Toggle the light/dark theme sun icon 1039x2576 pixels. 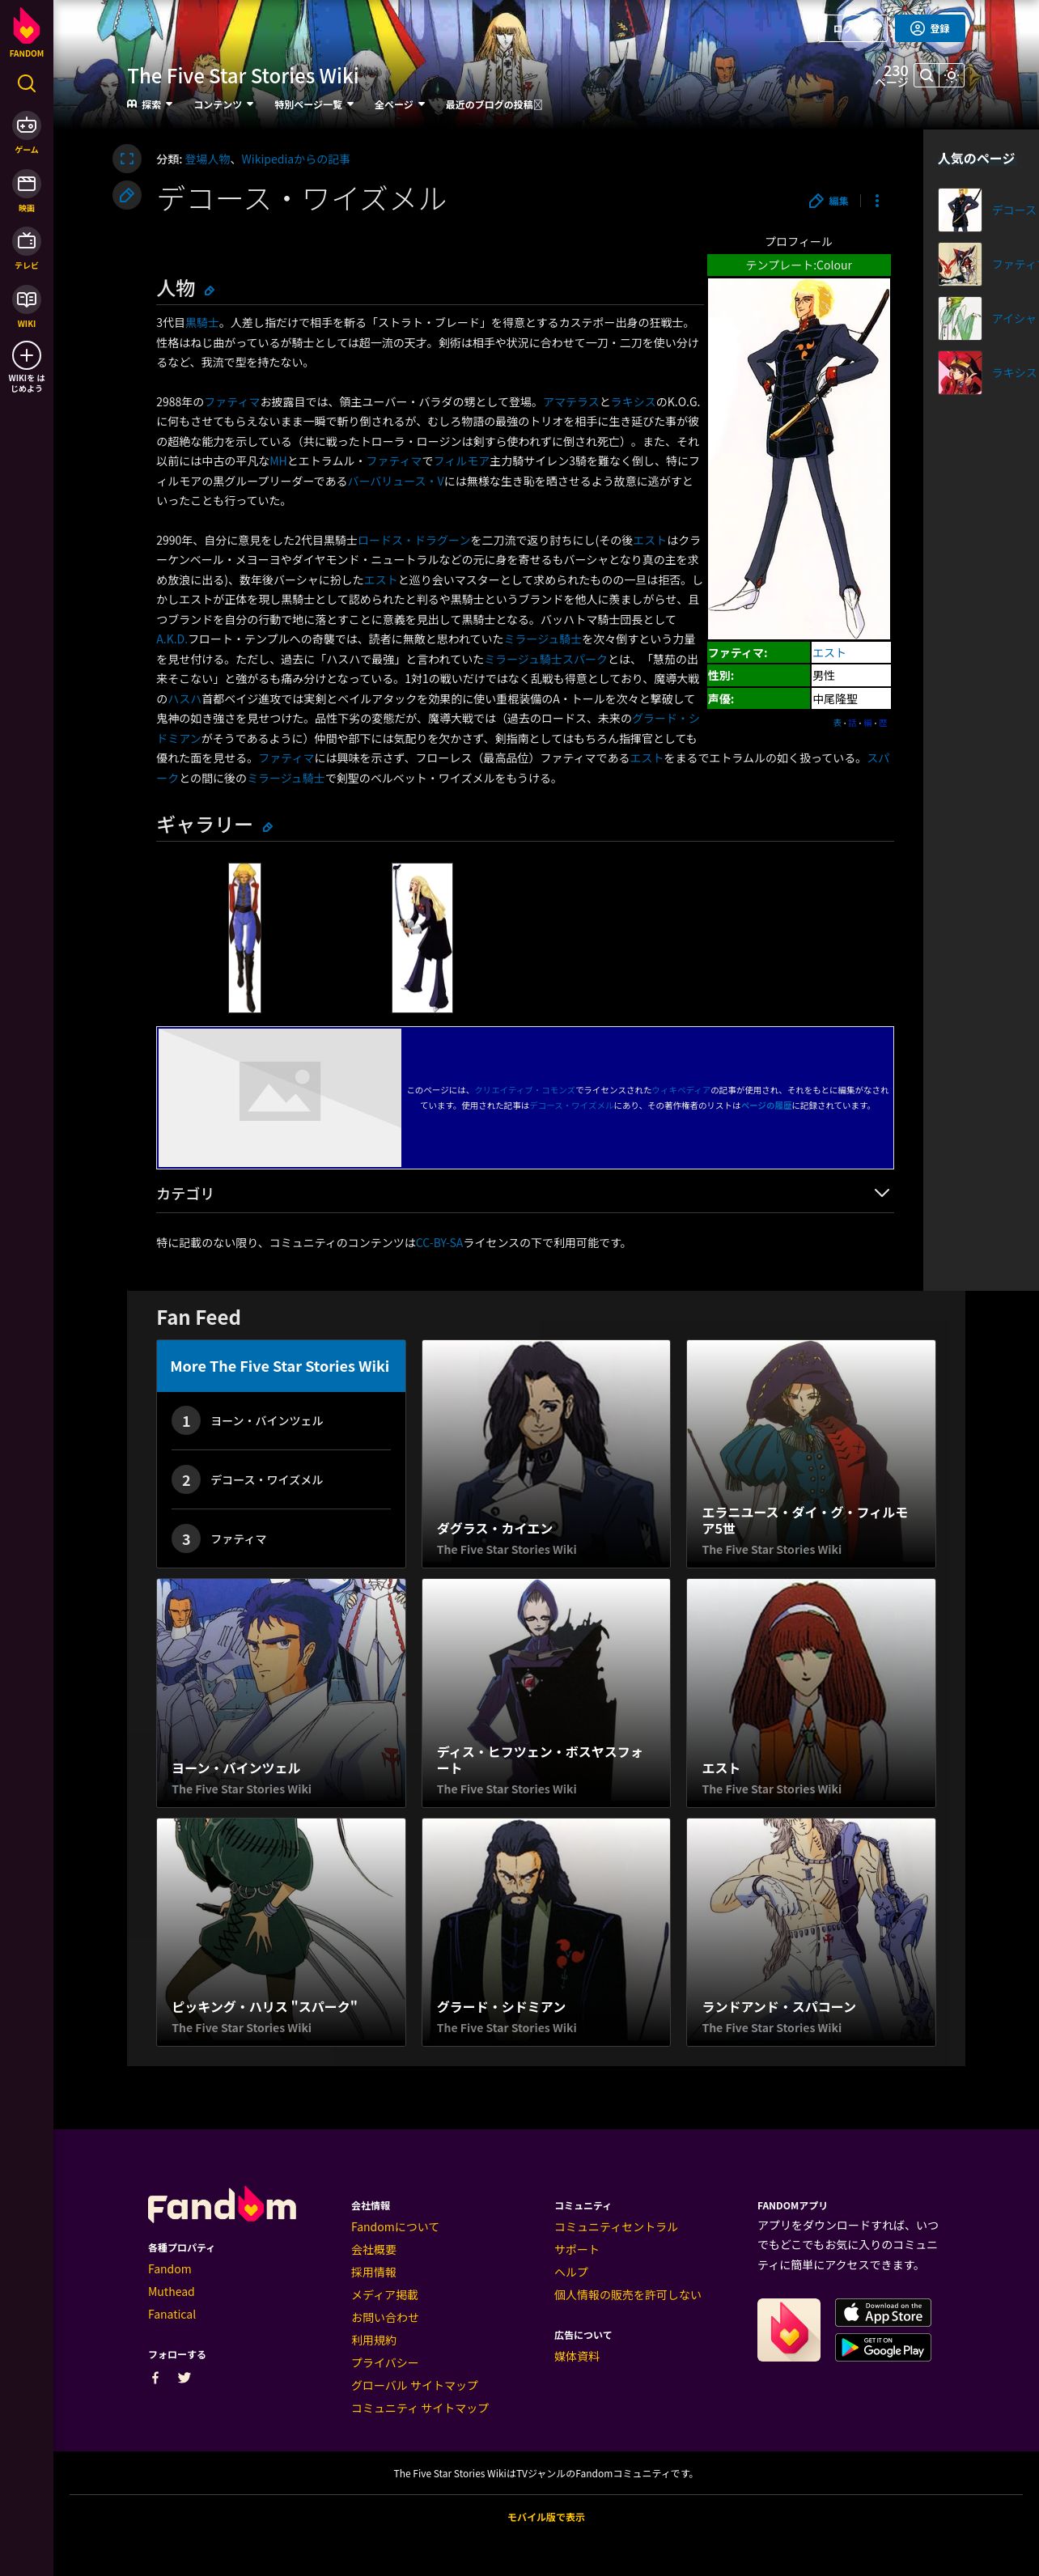point(951,75)
